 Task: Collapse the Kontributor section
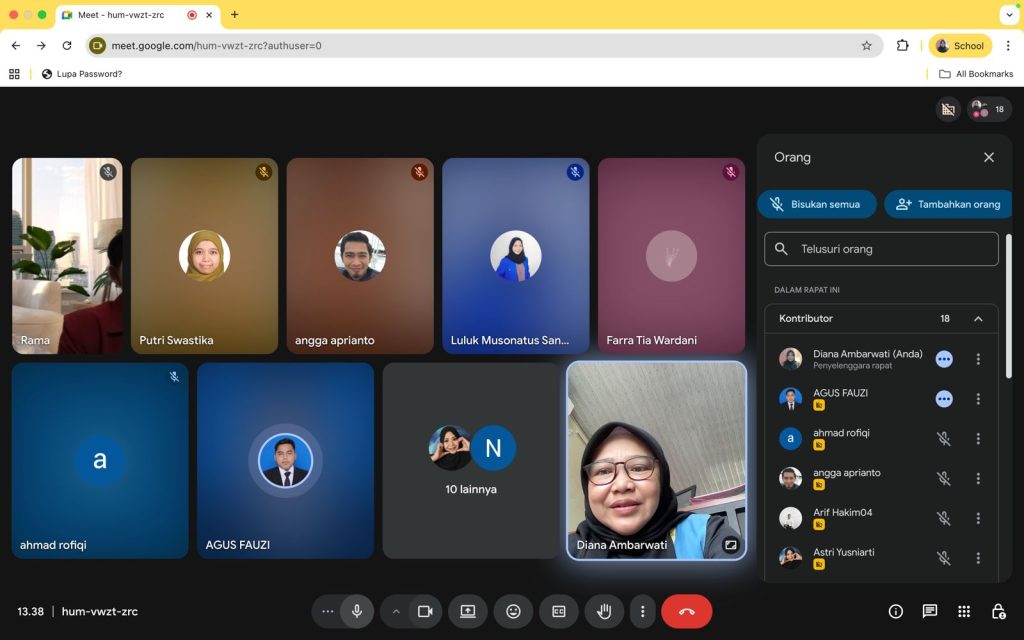pyautogui.click(x=978, y=319)
